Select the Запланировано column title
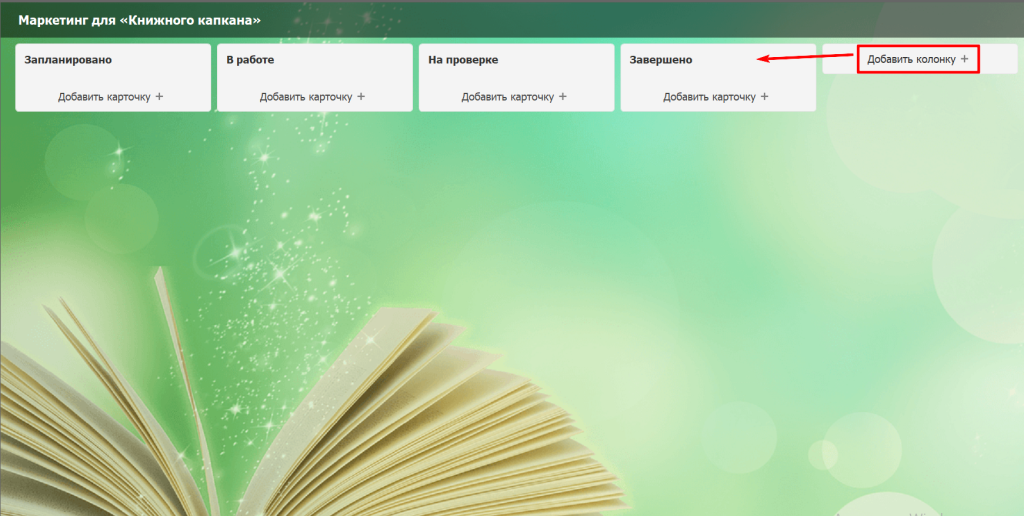This screenshot has width=1024, height=516. (68, 60)
